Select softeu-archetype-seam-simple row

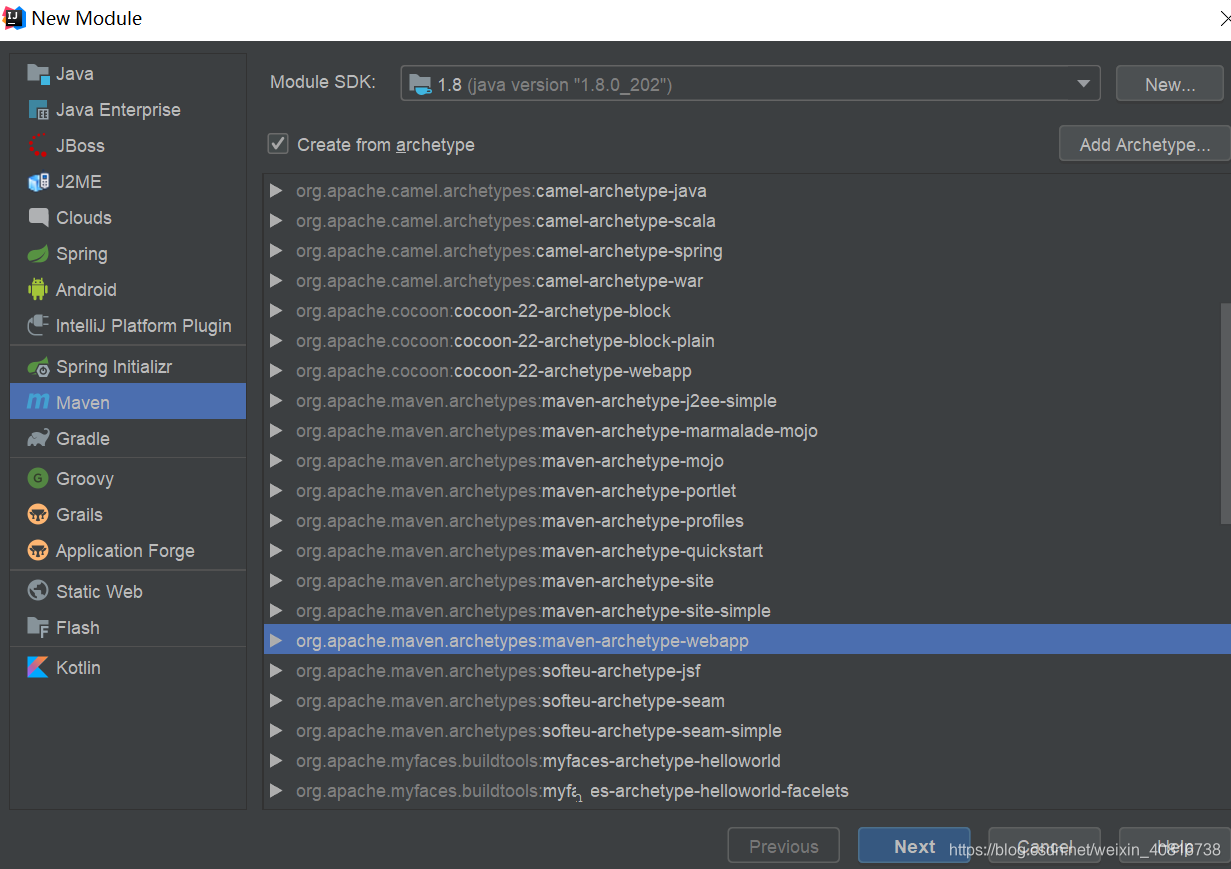point(747,731)
